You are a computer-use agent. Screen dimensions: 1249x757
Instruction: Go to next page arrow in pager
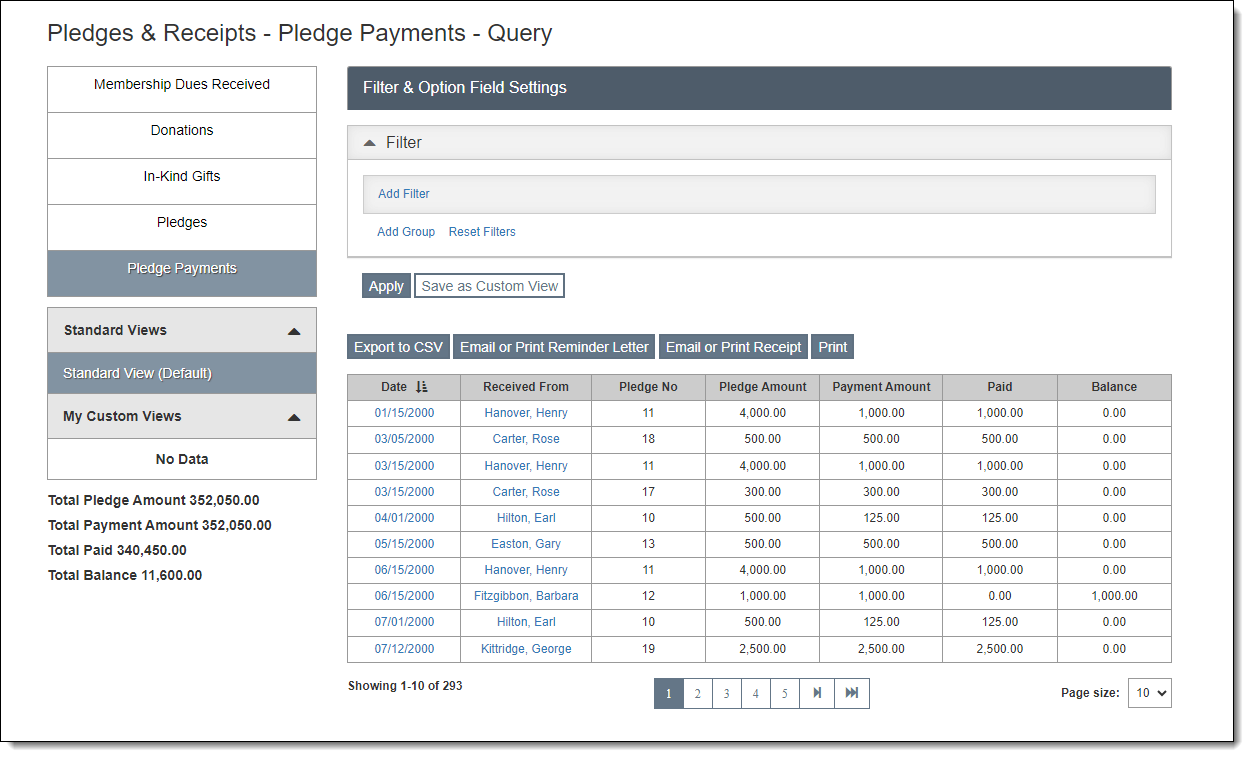(x=817, y=693)
